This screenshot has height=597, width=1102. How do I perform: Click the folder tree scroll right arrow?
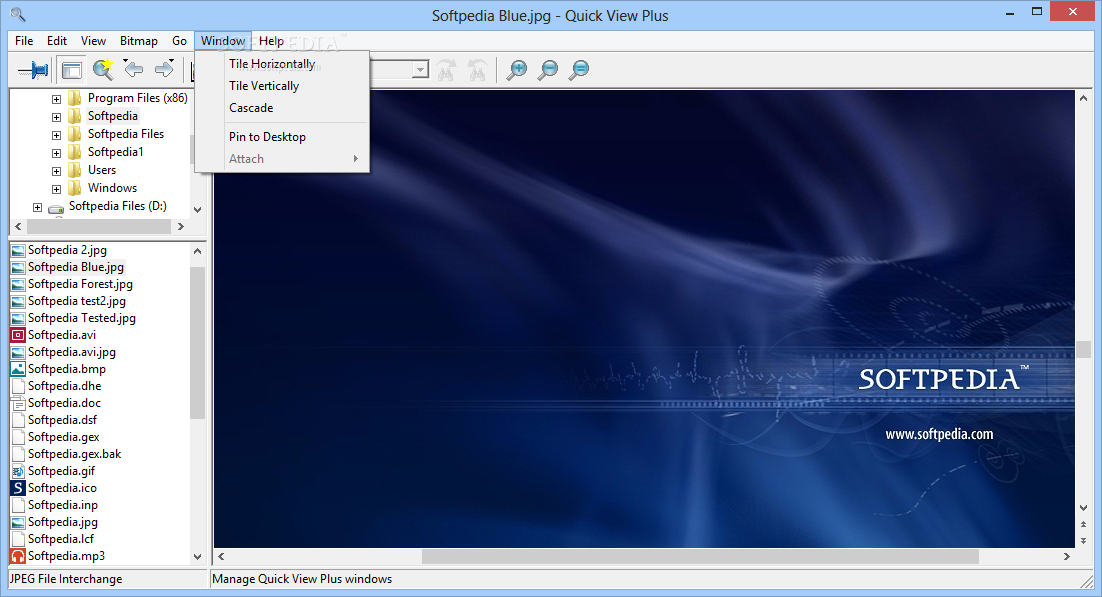point(181,226)
